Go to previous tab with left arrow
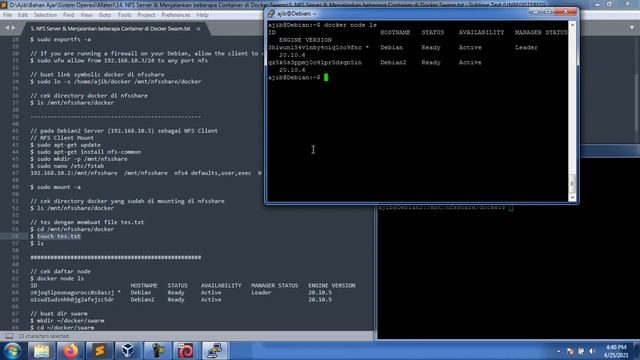 [7, 28]
